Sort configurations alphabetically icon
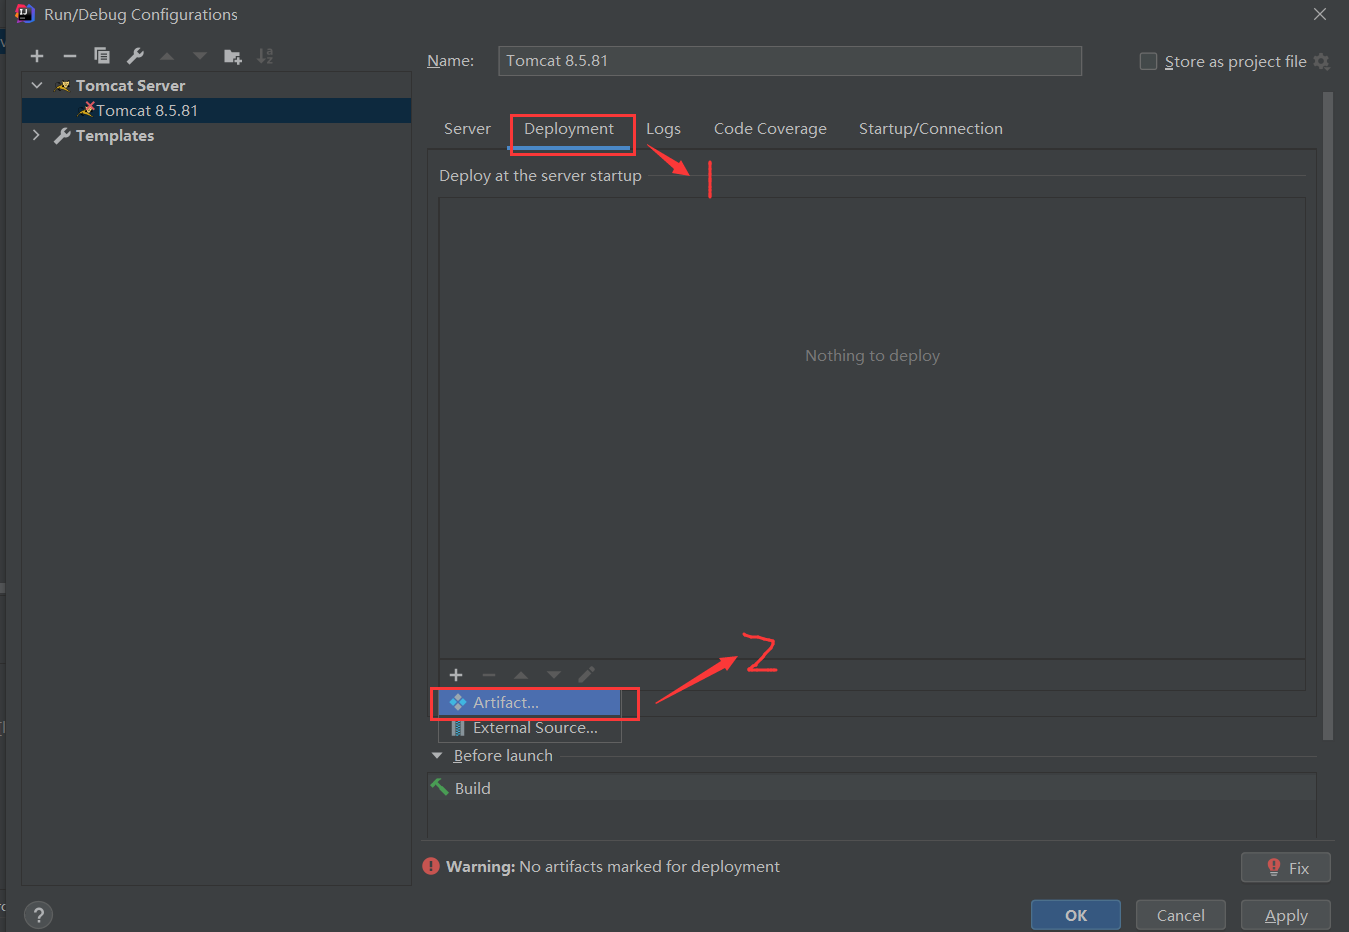This screenshot has height=932, width=1349. pyautogui.click(x=265, y=56)
